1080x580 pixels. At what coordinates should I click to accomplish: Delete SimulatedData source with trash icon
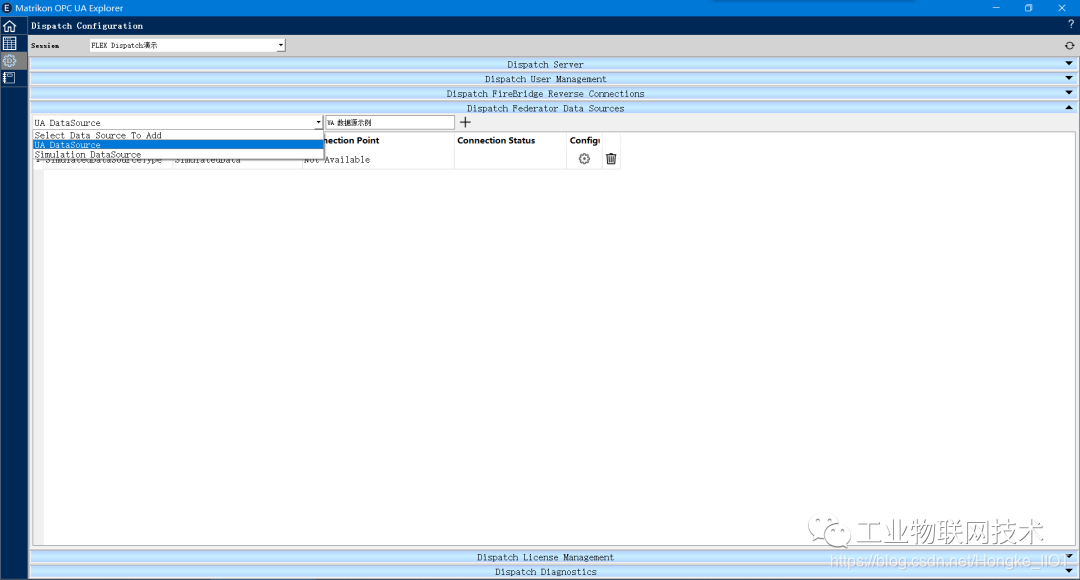pos(611,159)
